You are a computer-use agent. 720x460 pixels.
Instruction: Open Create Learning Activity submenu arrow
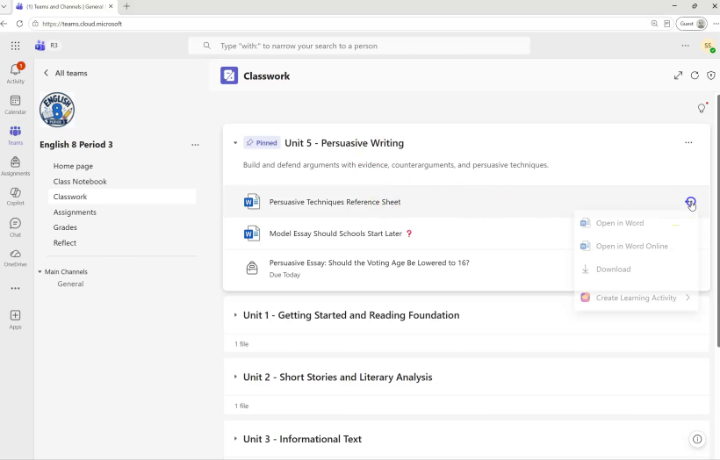pos(687,297)
